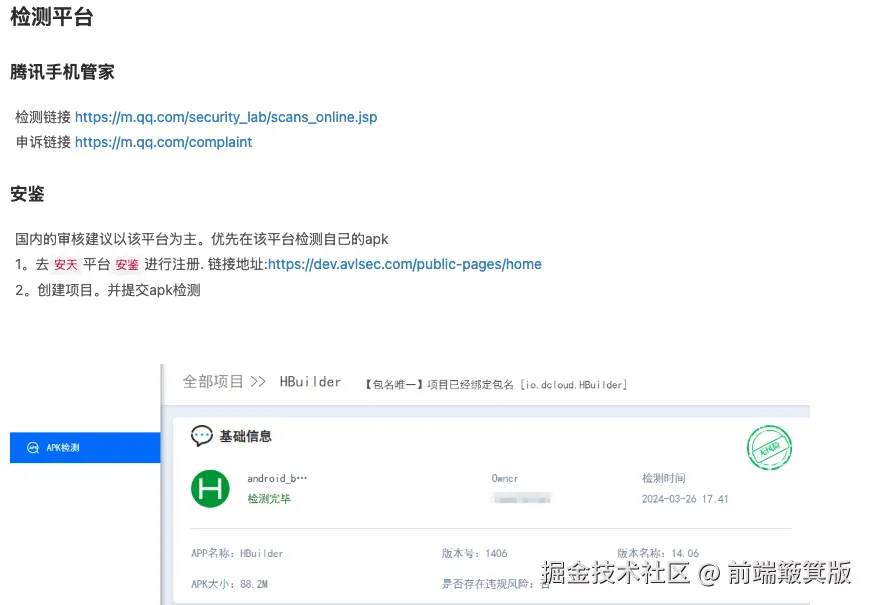Viewport: 870px width, 605px height.
Task: Go to 全部项目 breadcrumb
Action: (x=213, y=382)
